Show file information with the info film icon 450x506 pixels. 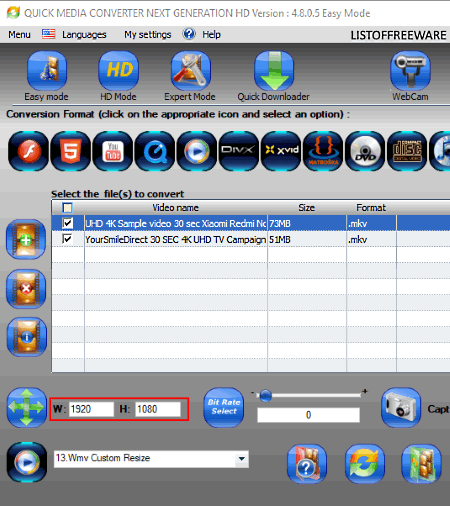(26, 337)
